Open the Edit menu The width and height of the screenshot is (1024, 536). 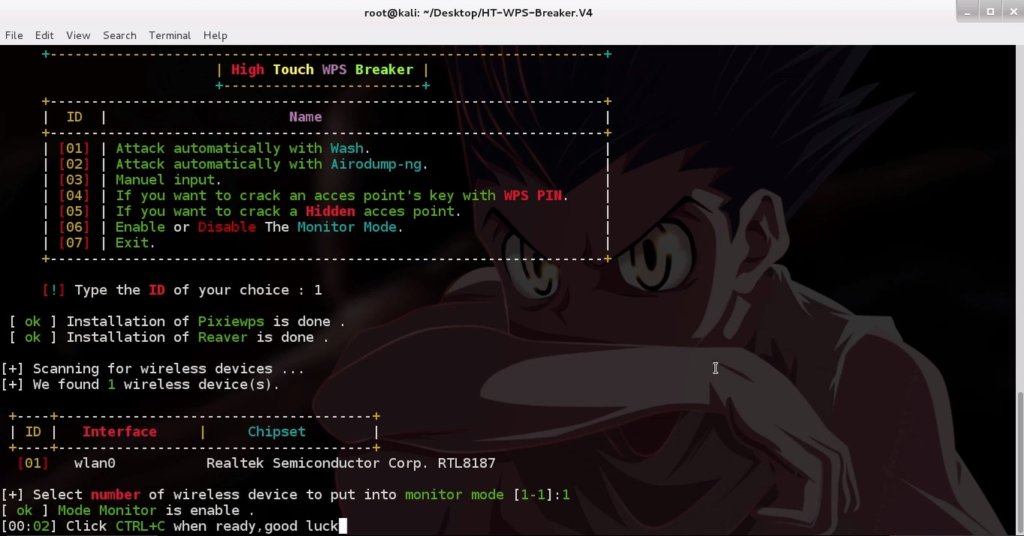pyautogui.click(x=44, y=35)
